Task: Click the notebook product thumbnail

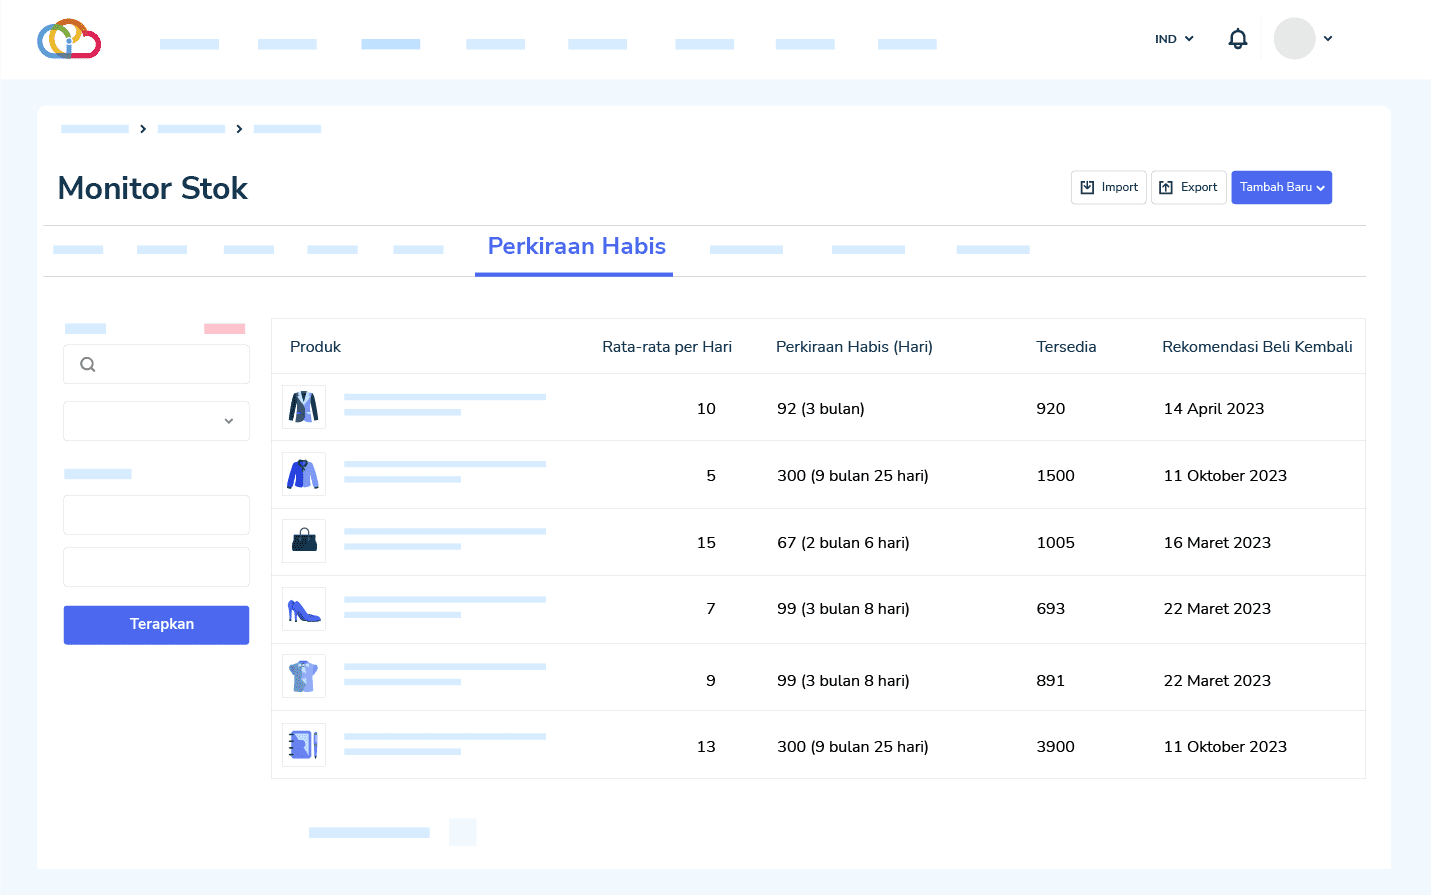Action: tap(304, 745)
